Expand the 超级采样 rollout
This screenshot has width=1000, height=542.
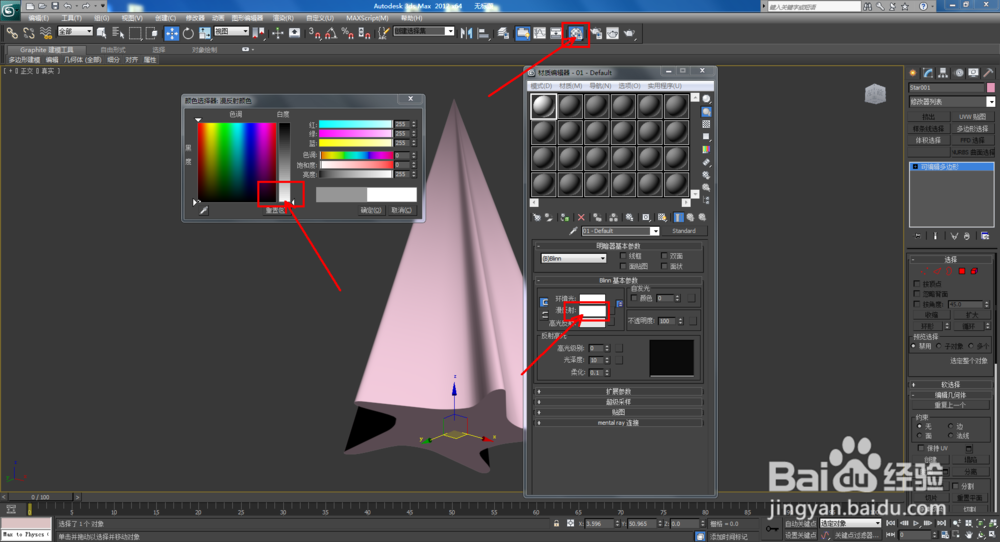[x=618, y=402]
